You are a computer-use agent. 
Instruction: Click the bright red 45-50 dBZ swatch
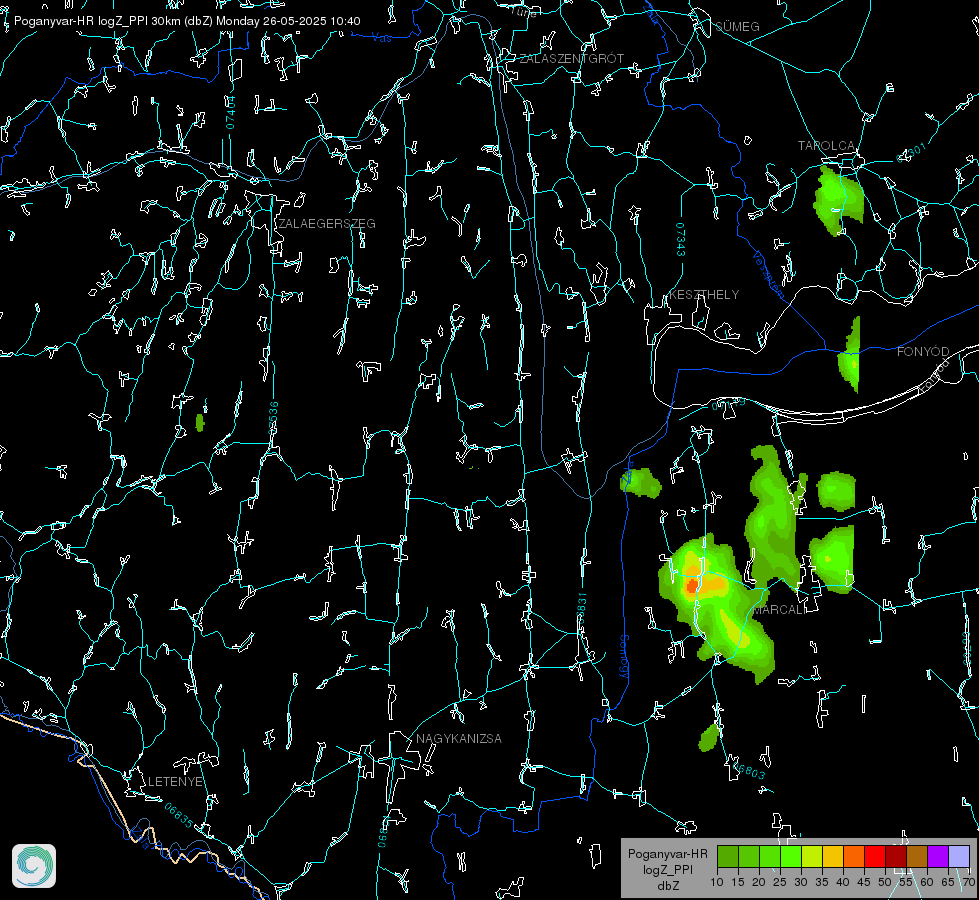coord(875,856)
